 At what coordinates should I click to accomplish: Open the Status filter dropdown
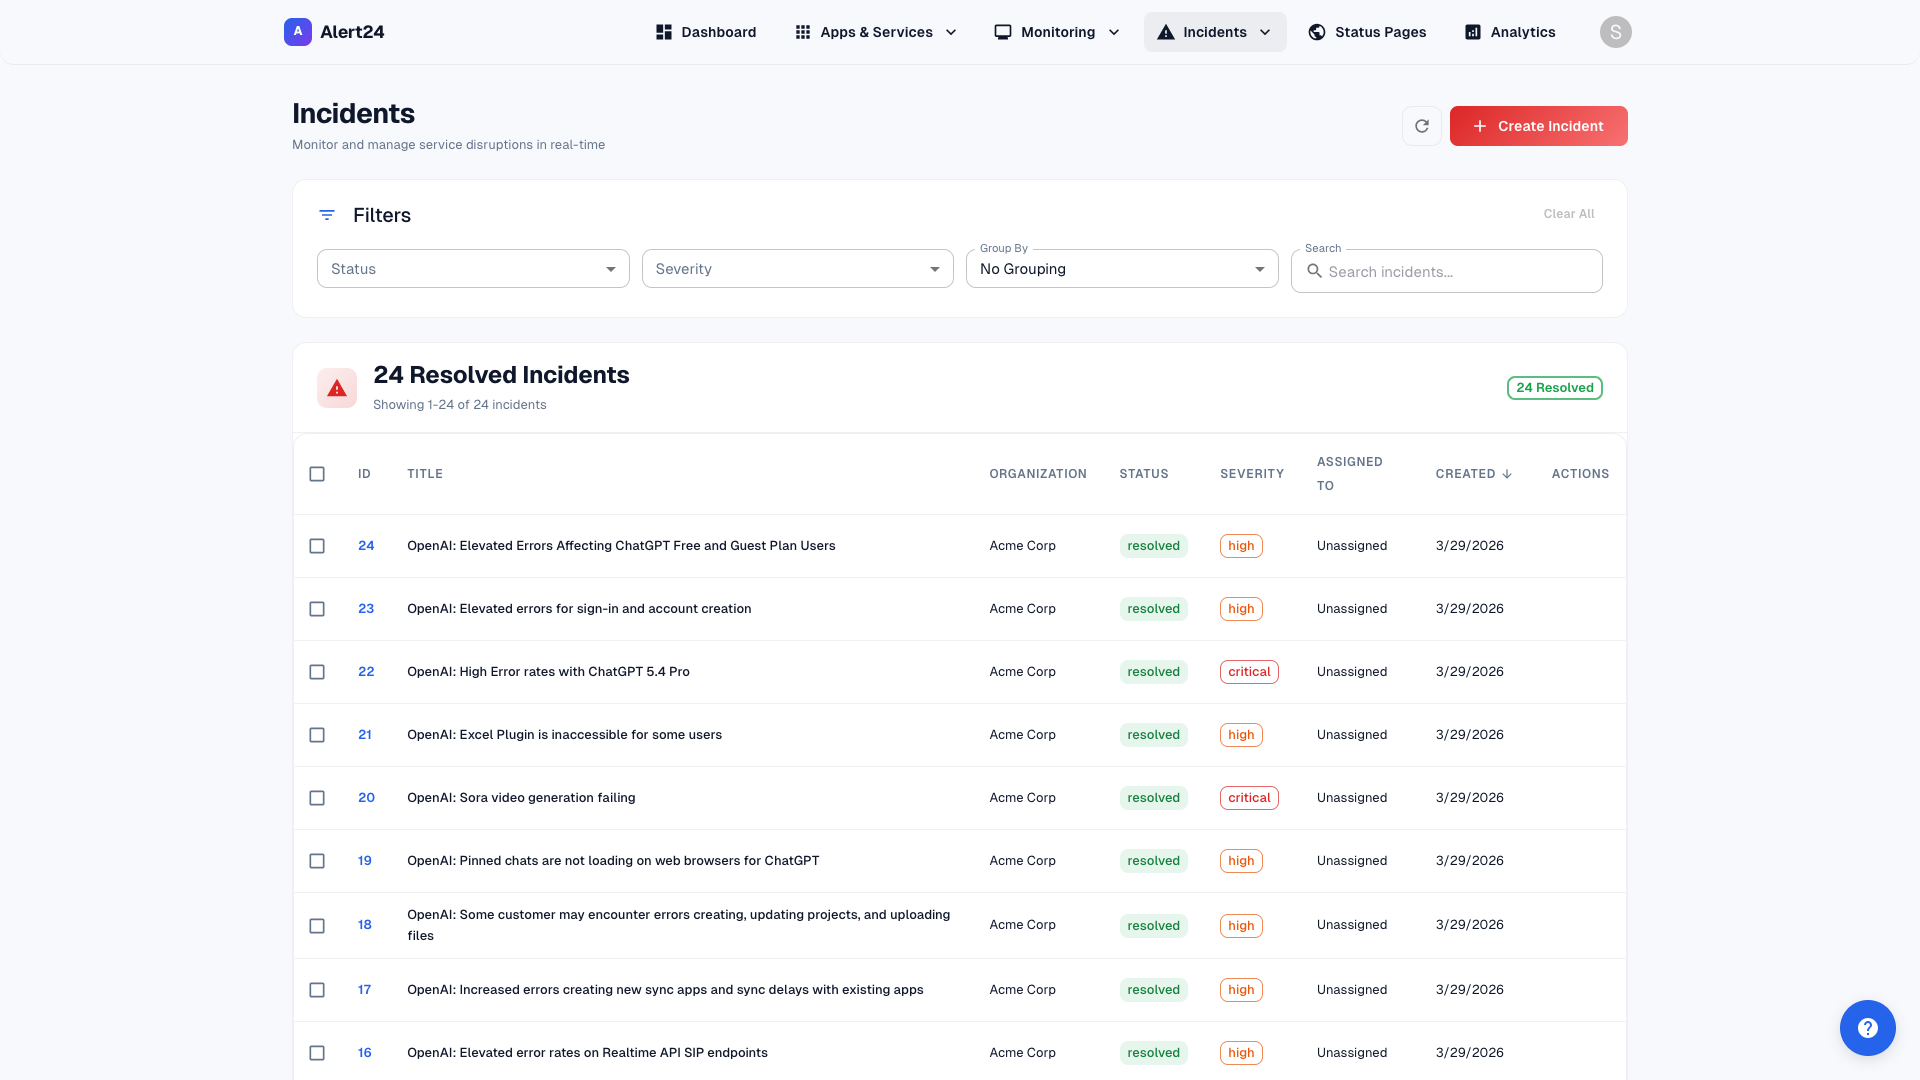click(472, 268)
